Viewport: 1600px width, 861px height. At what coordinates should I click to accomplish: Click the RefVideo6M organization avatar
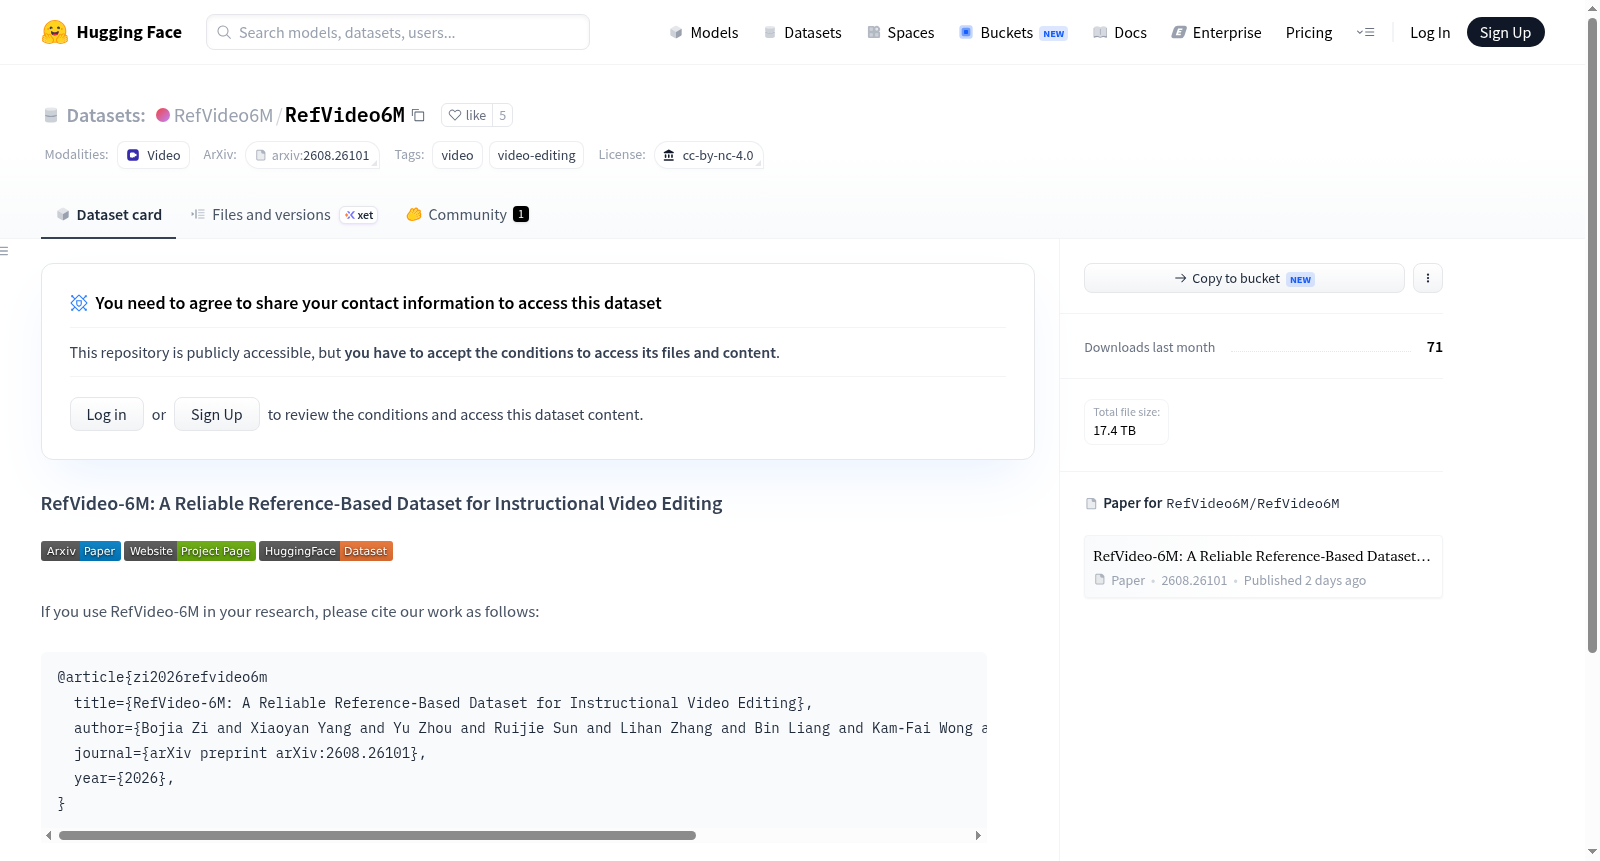(x=163, y=115)
